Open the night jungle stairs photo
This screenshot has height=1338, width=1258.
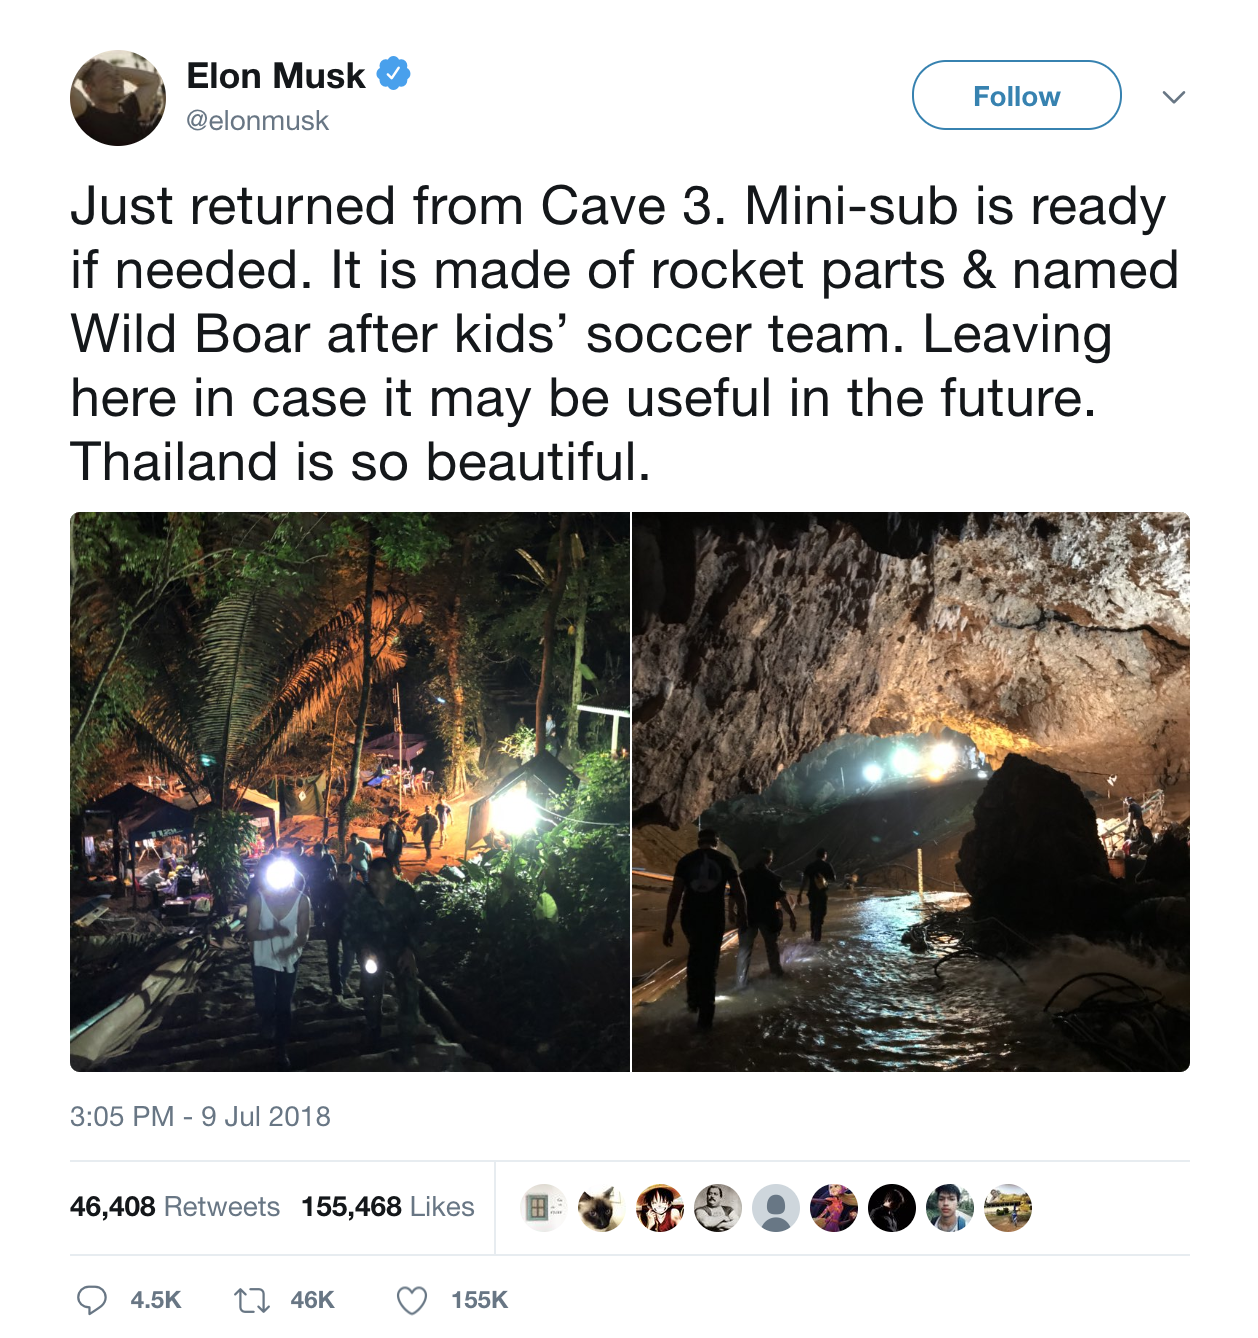point(350,792)
